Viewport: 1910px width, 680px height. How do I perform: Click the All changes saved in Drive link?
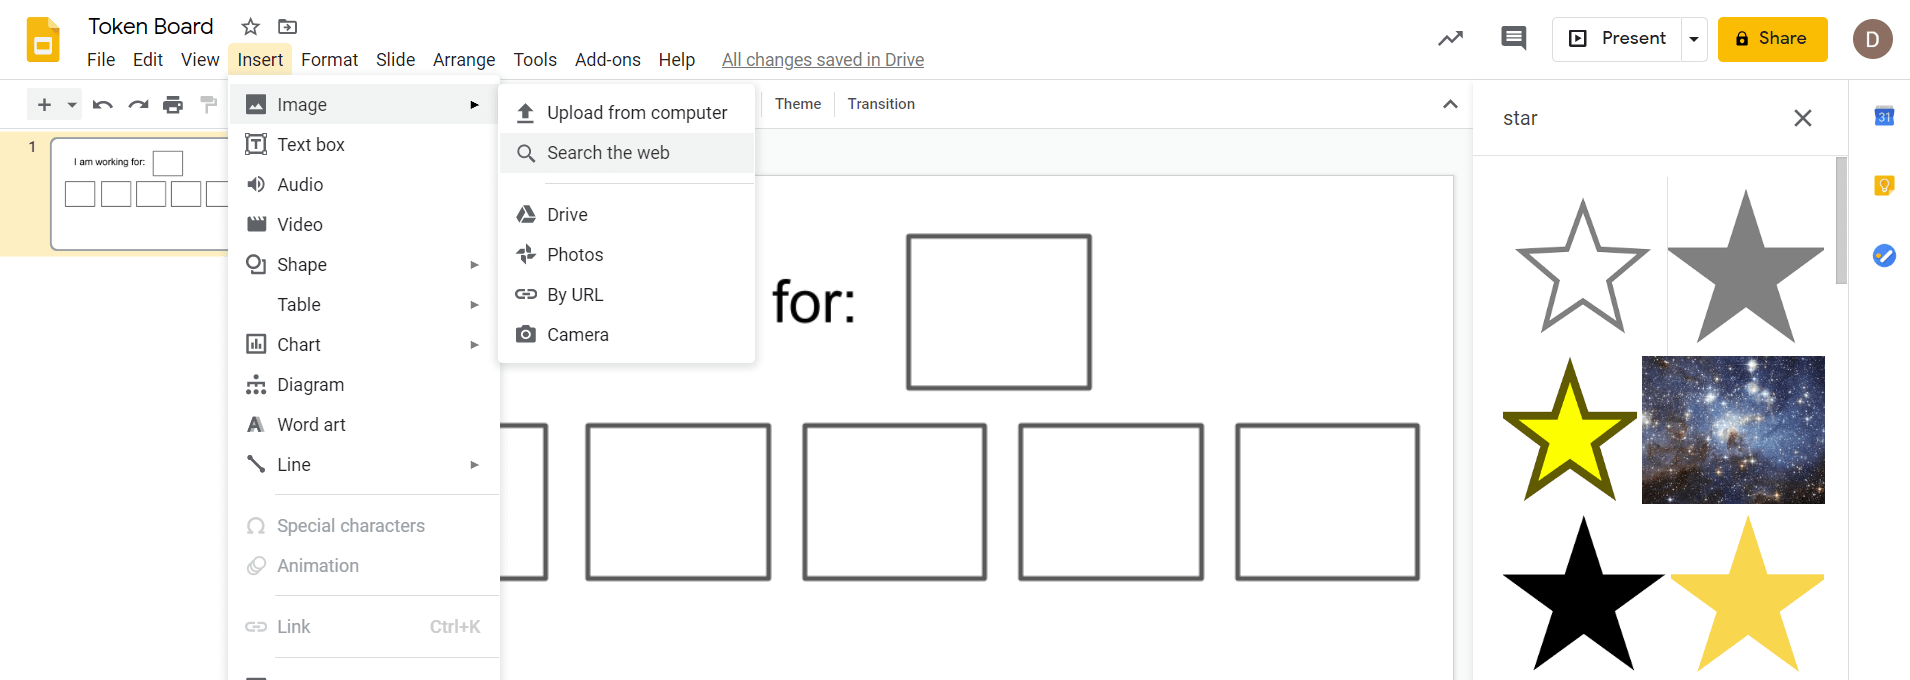coord(822,59)
